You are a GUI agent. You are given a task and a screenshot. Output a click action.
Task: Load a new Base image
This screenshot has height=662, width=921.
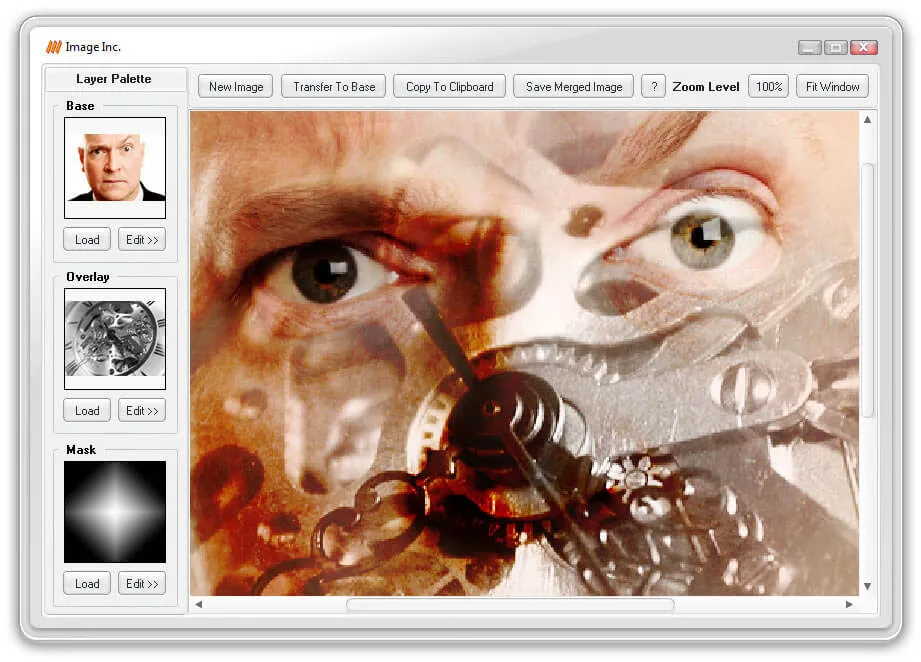click(x=86, y=239)
